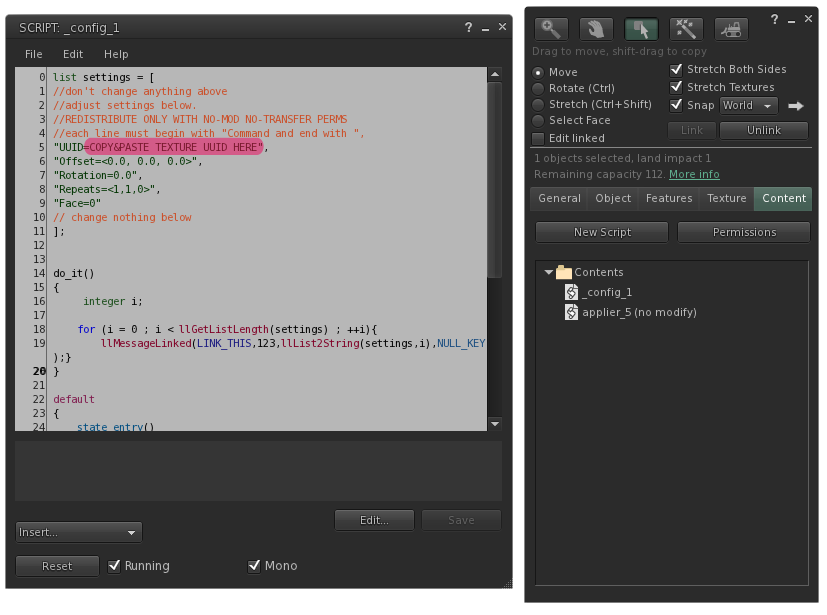Click the script editor vertical scrollbar
Image resolution: width=827 pixels, height=615 pixels.
(x=494, y=180)
